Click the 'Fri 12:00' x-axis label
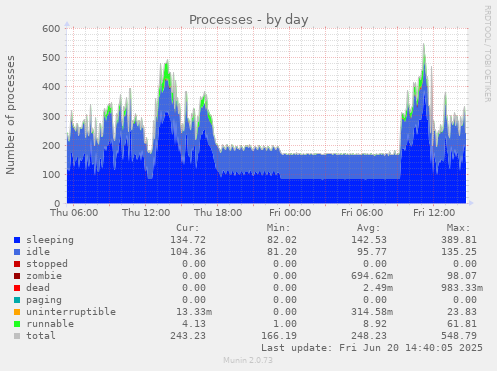 click(434, 213)
